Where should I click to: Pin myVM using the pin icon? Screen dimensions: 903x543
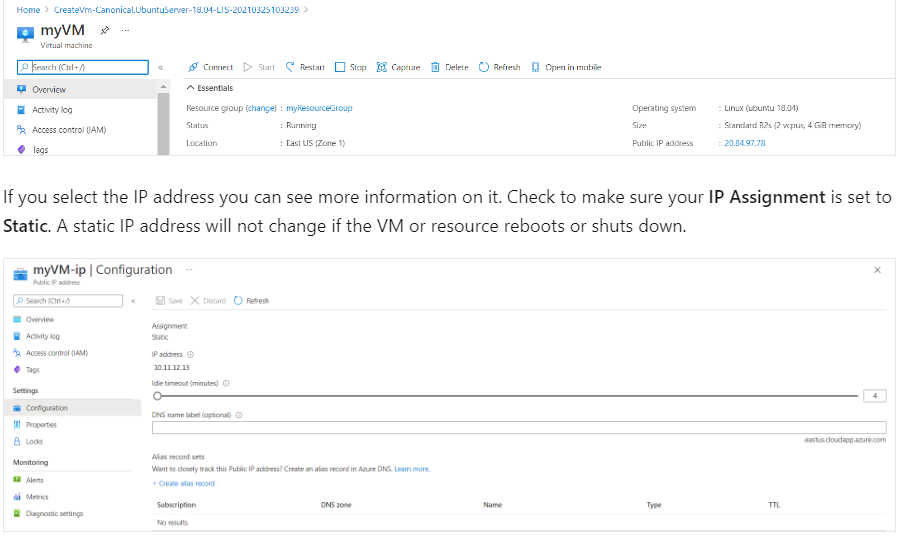click(105, 31)
